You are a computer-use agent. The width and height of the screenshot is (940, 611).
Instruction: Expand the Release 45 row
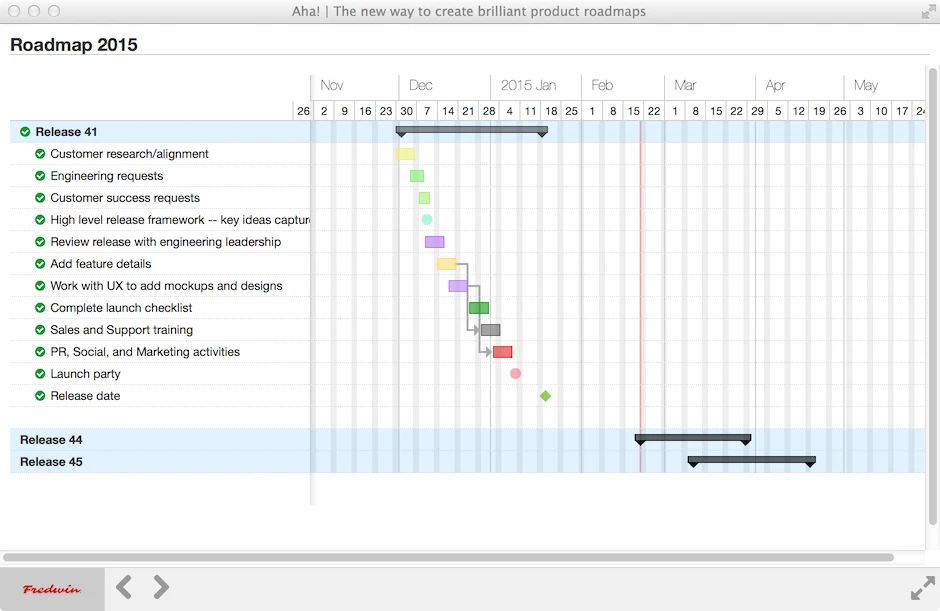(x=51, y=462)
